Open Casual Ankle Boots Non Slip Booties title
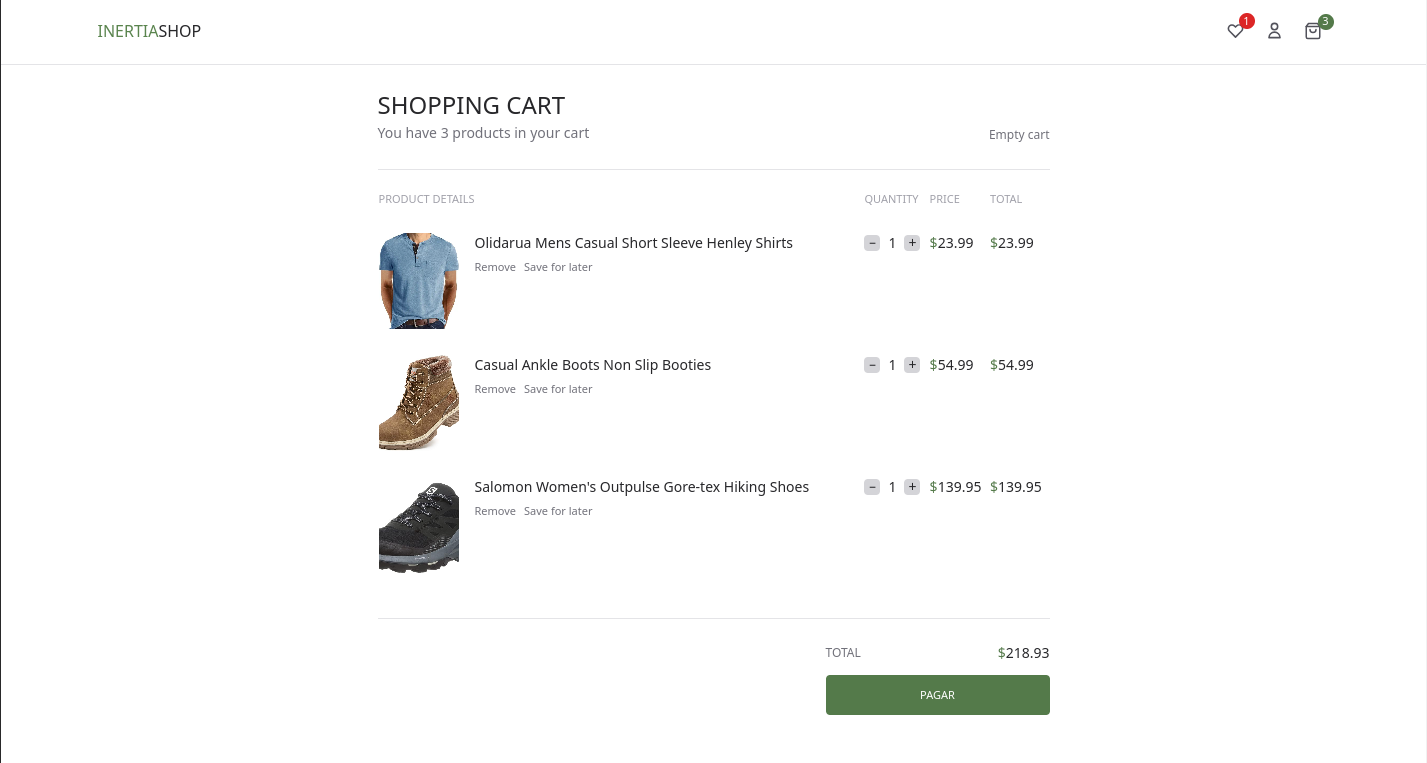1427x763 pixels. click(x=593, y=365)
